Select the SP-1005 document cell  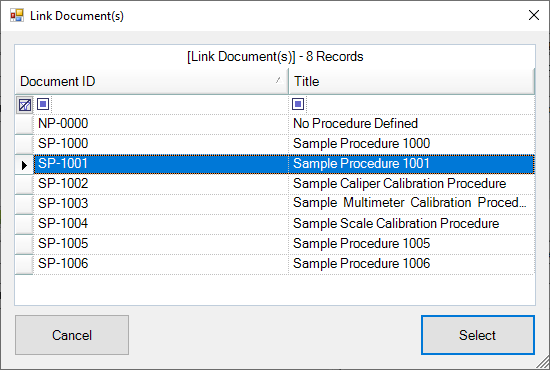coord(161,244)
